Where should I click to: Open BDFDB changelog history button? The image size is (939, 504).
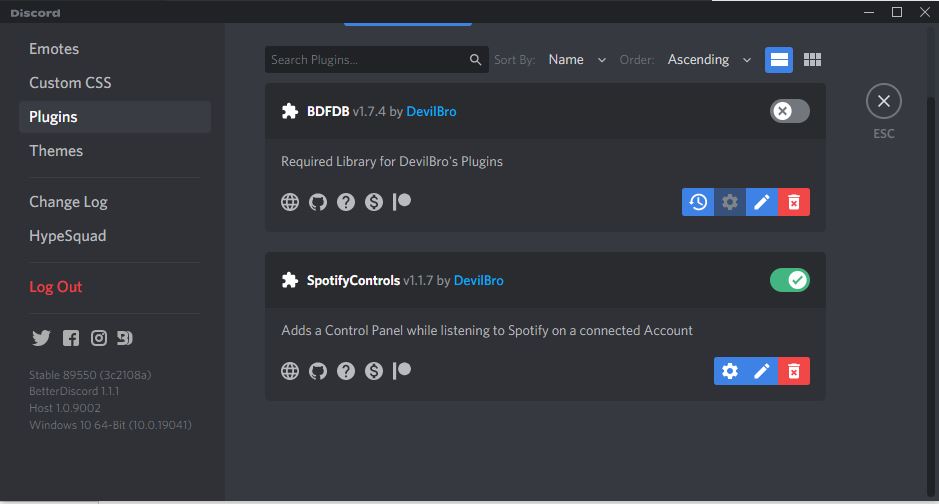click(698, 202)
